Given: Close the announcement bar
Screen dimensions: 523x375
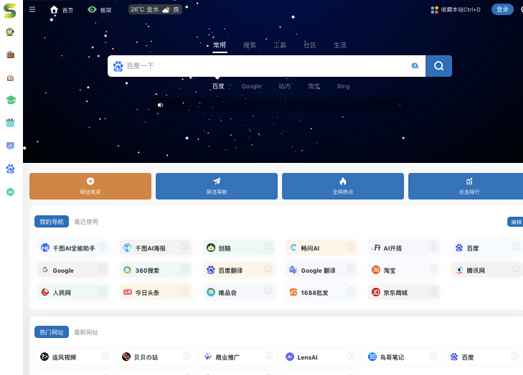Looking at the screenshot, I should pos(399,105).
